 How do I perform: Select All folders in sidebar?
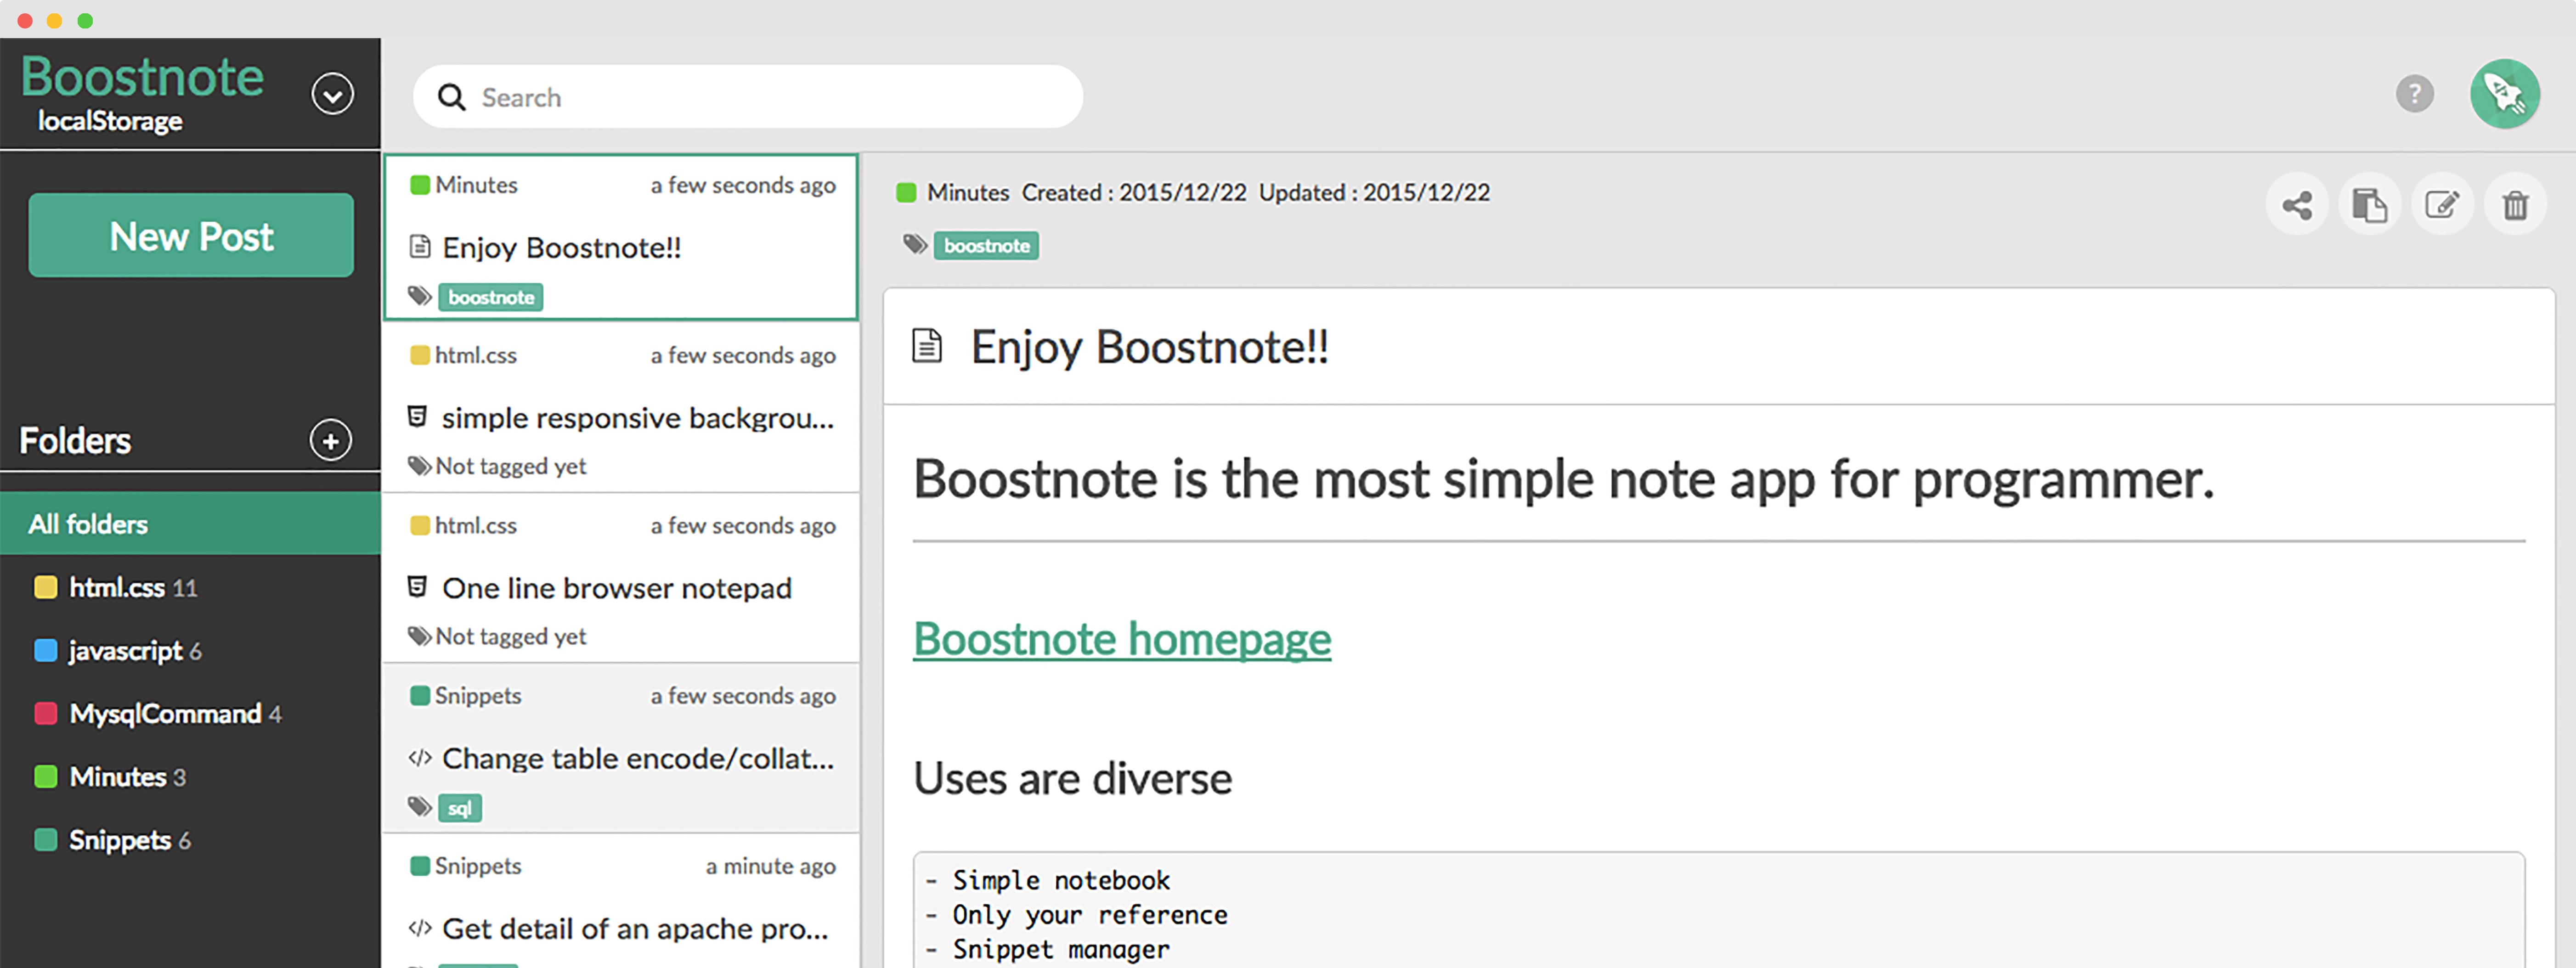tap(190, 523)
